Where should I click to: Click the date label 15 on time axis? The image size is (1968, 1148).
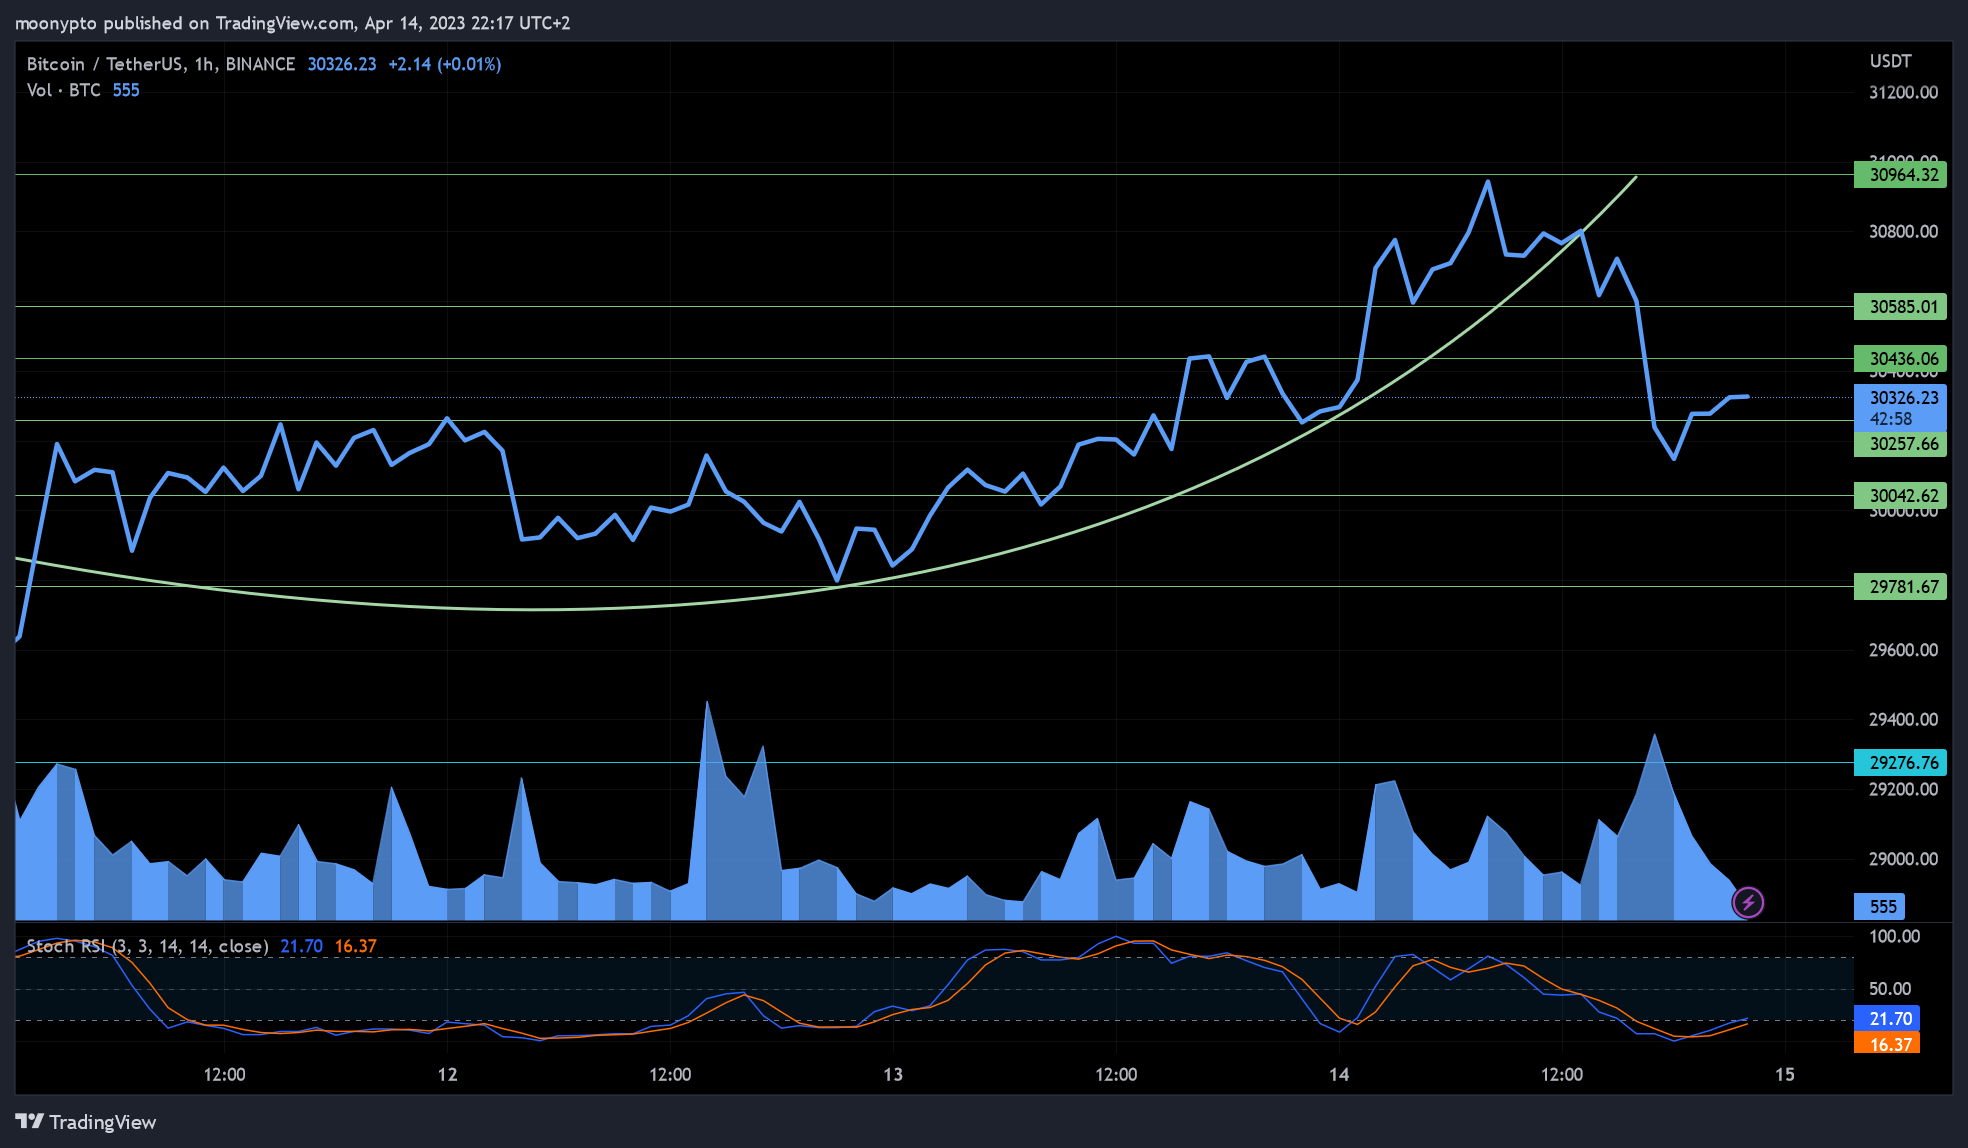[x=1785, y=1075]
